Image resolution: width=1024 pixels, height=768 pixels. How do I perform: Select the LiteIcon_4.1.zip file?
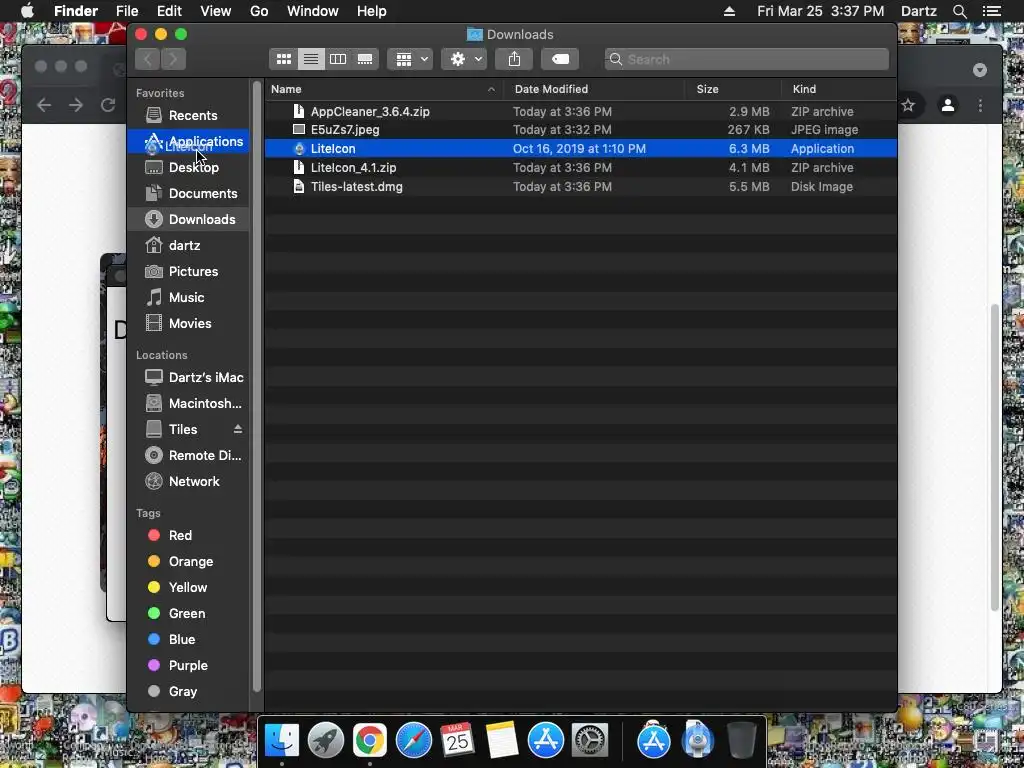[581, 168]
